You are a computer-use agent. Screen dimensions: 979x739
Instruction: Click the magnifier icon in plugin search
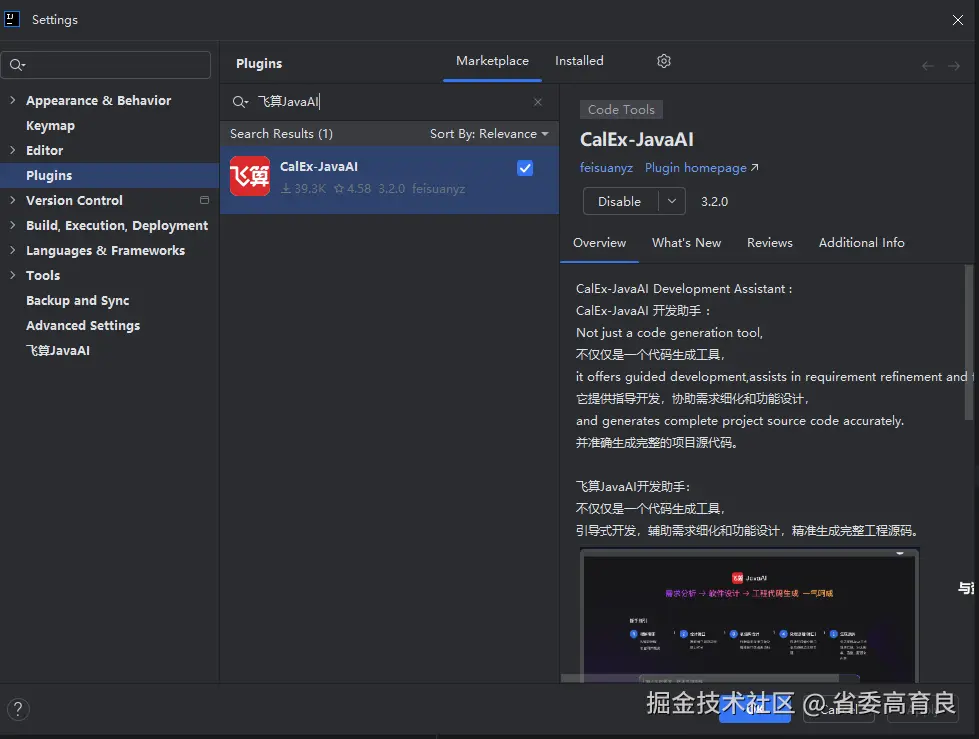pos(240,102)
